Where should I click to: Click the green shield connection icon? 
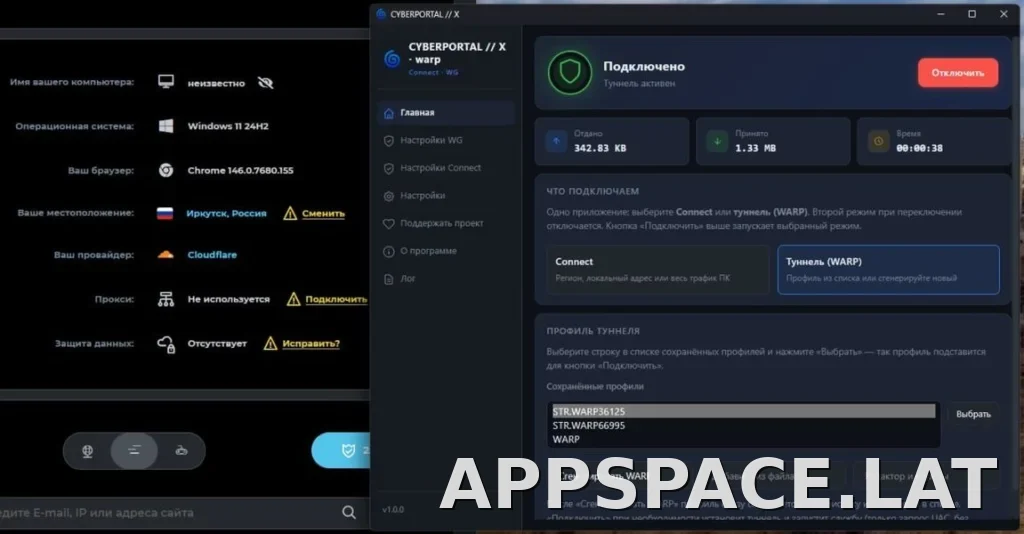pos(569,72)
